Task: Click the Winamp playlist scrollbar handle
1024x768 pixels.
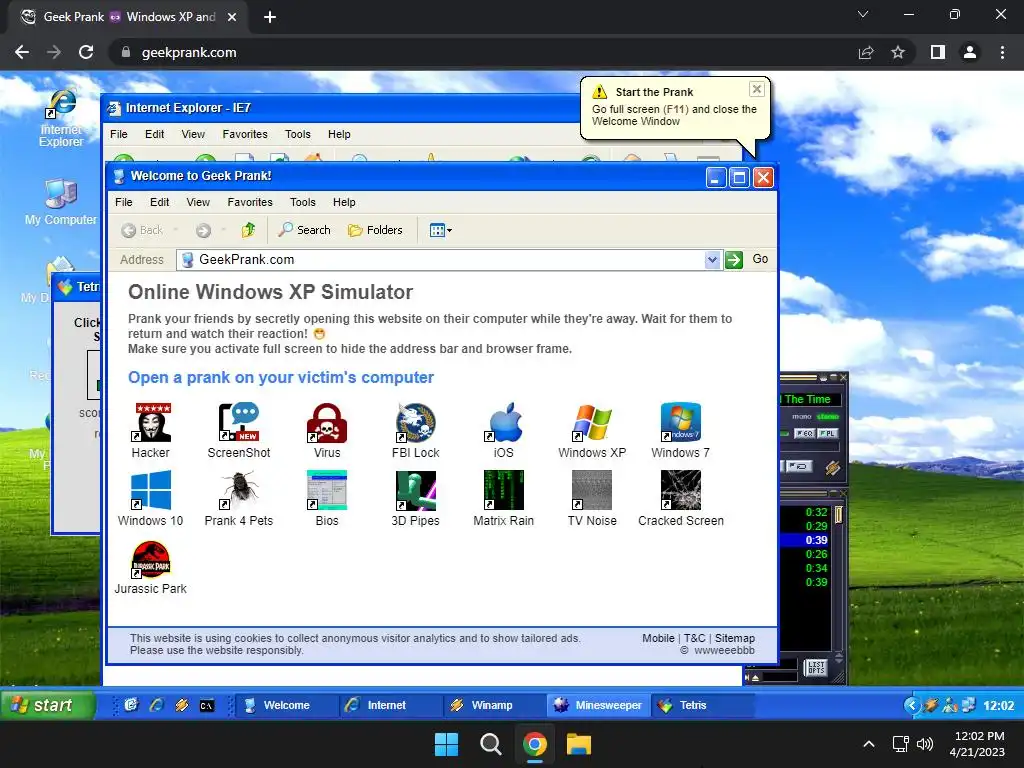Action: pos(839,514)
